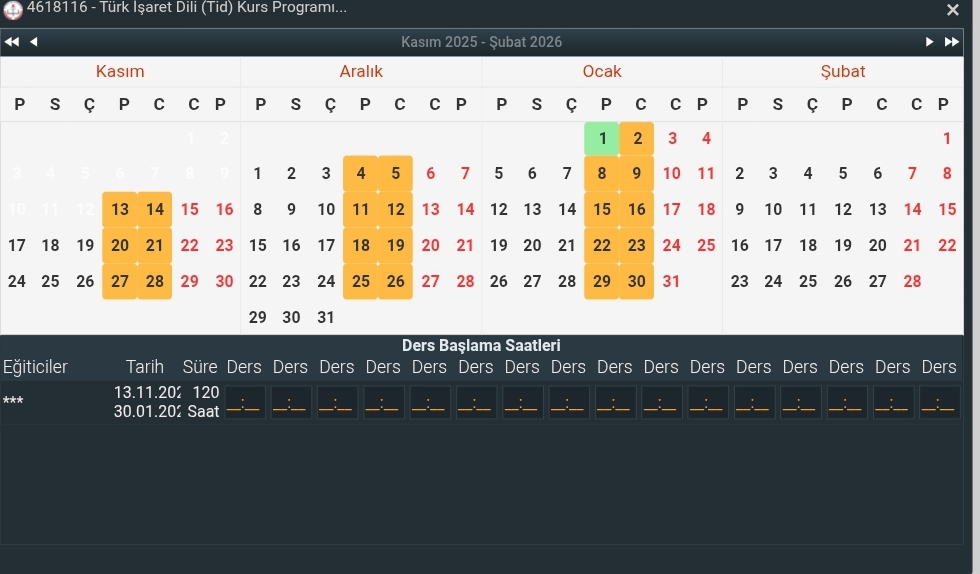Viewport: 980px width, 574px height.
Task: Select December 4 in Aralık calendar
Action: coord(361,173)
